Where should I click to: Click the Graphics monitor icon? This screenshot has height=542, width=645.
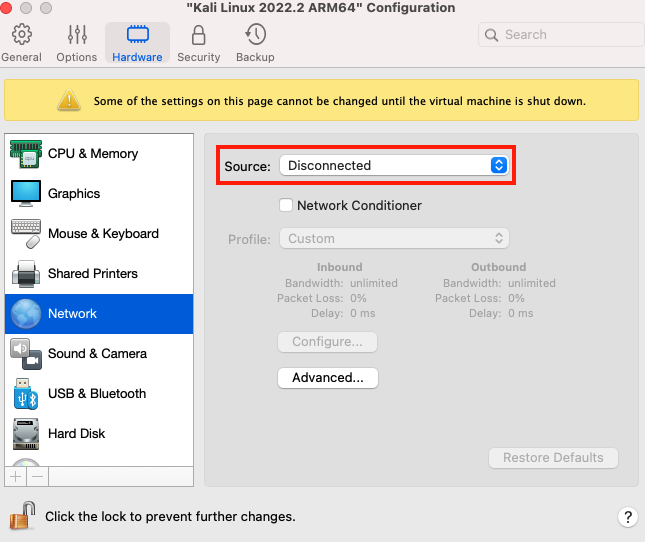tap(26, 193)
